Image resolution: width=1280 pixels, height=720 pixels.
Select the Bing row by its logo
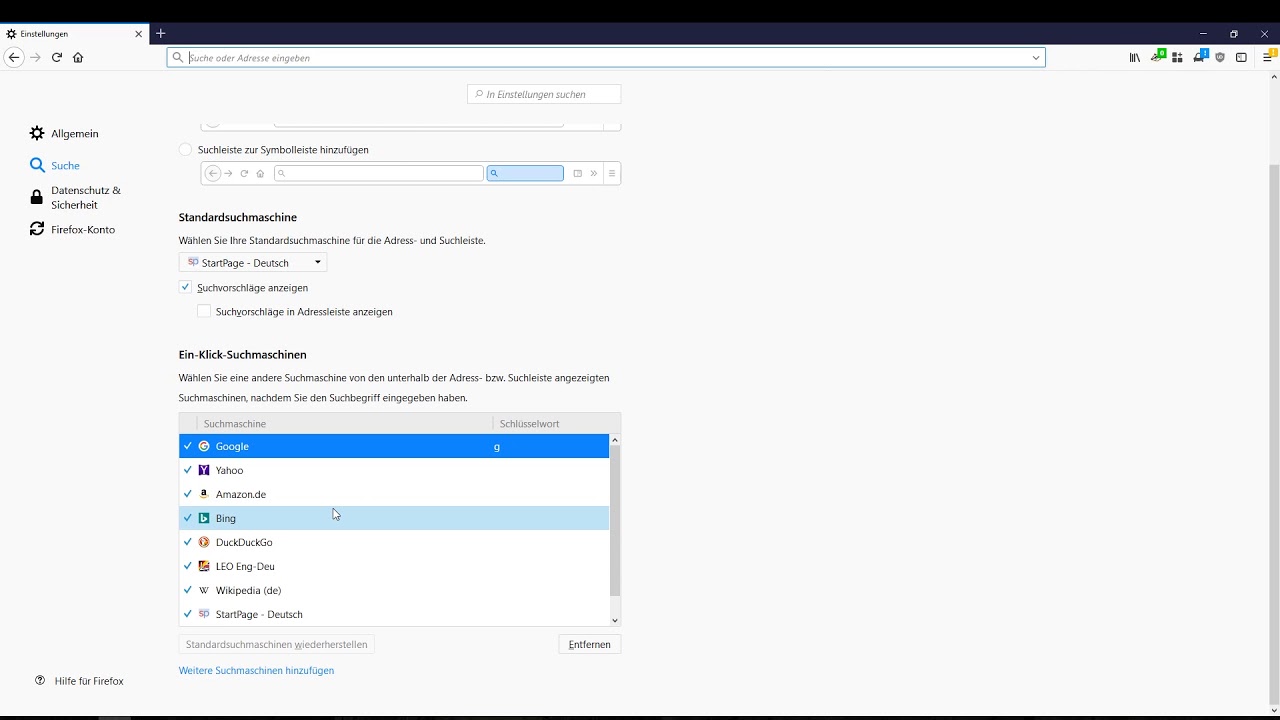click(204, 518)
